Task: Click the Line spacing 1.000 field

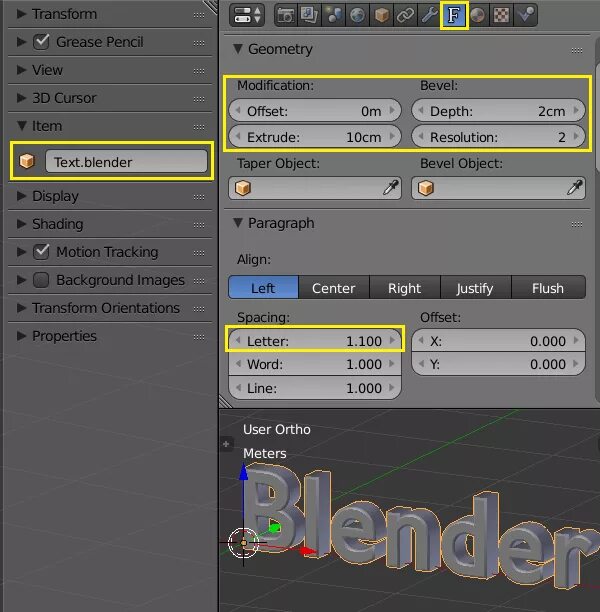Action: 315,388
